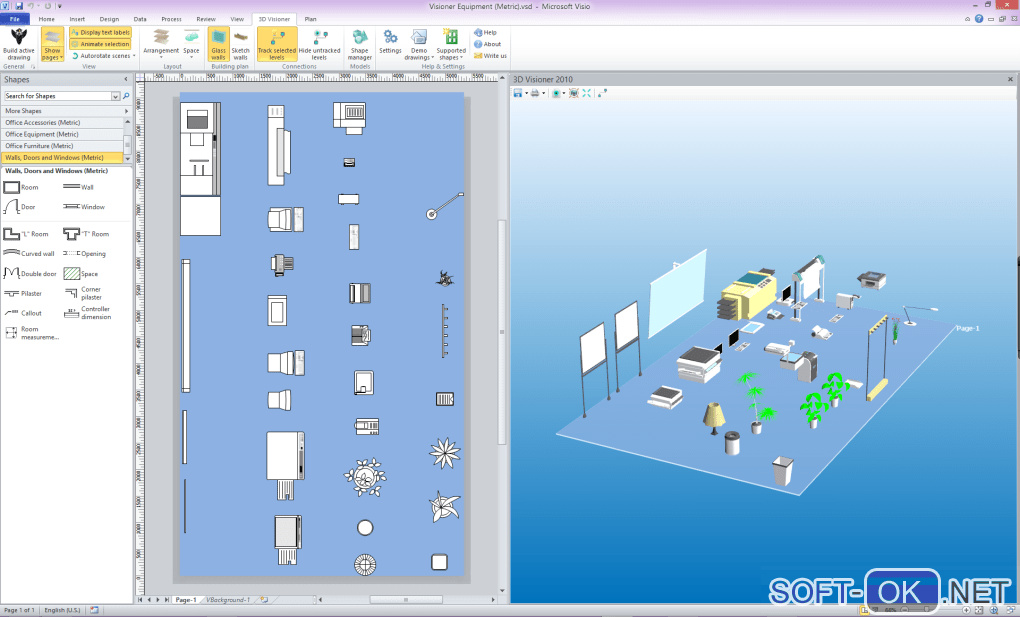Screen dimensions: 1020x617
Task: Toggle Animate selection
Action: 100,44
